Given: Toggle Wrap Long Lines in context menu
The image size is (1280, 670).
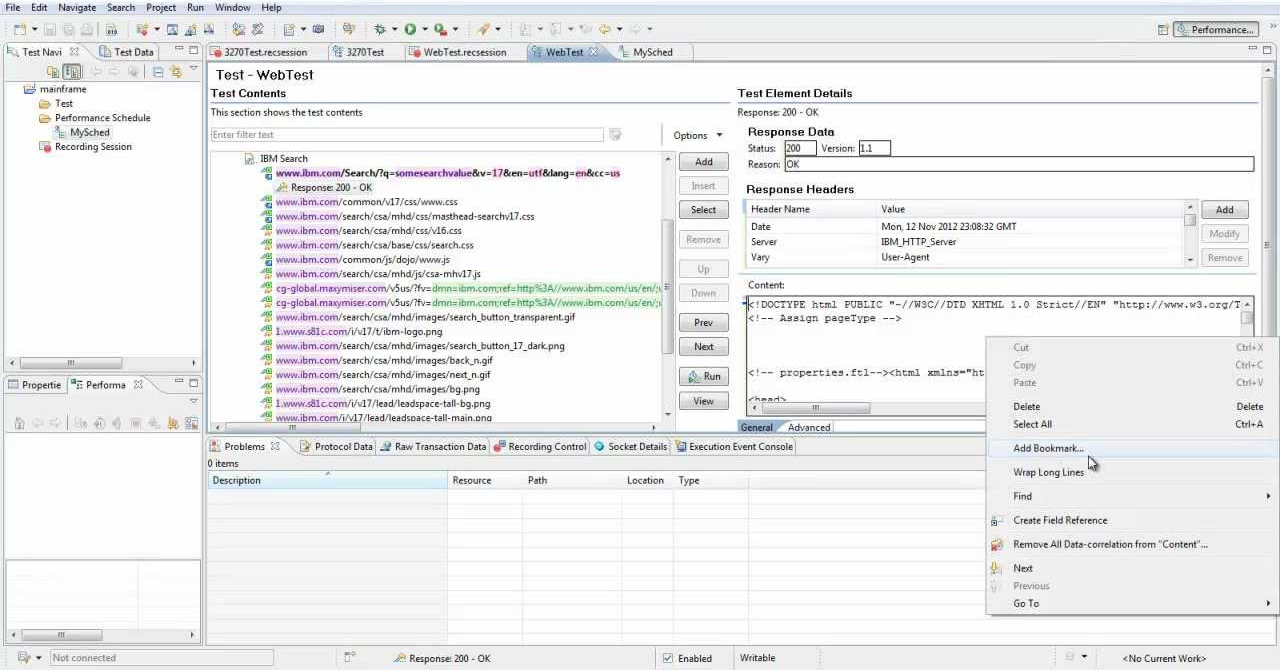Looking at the screenshot, I should pos(1048,472).
